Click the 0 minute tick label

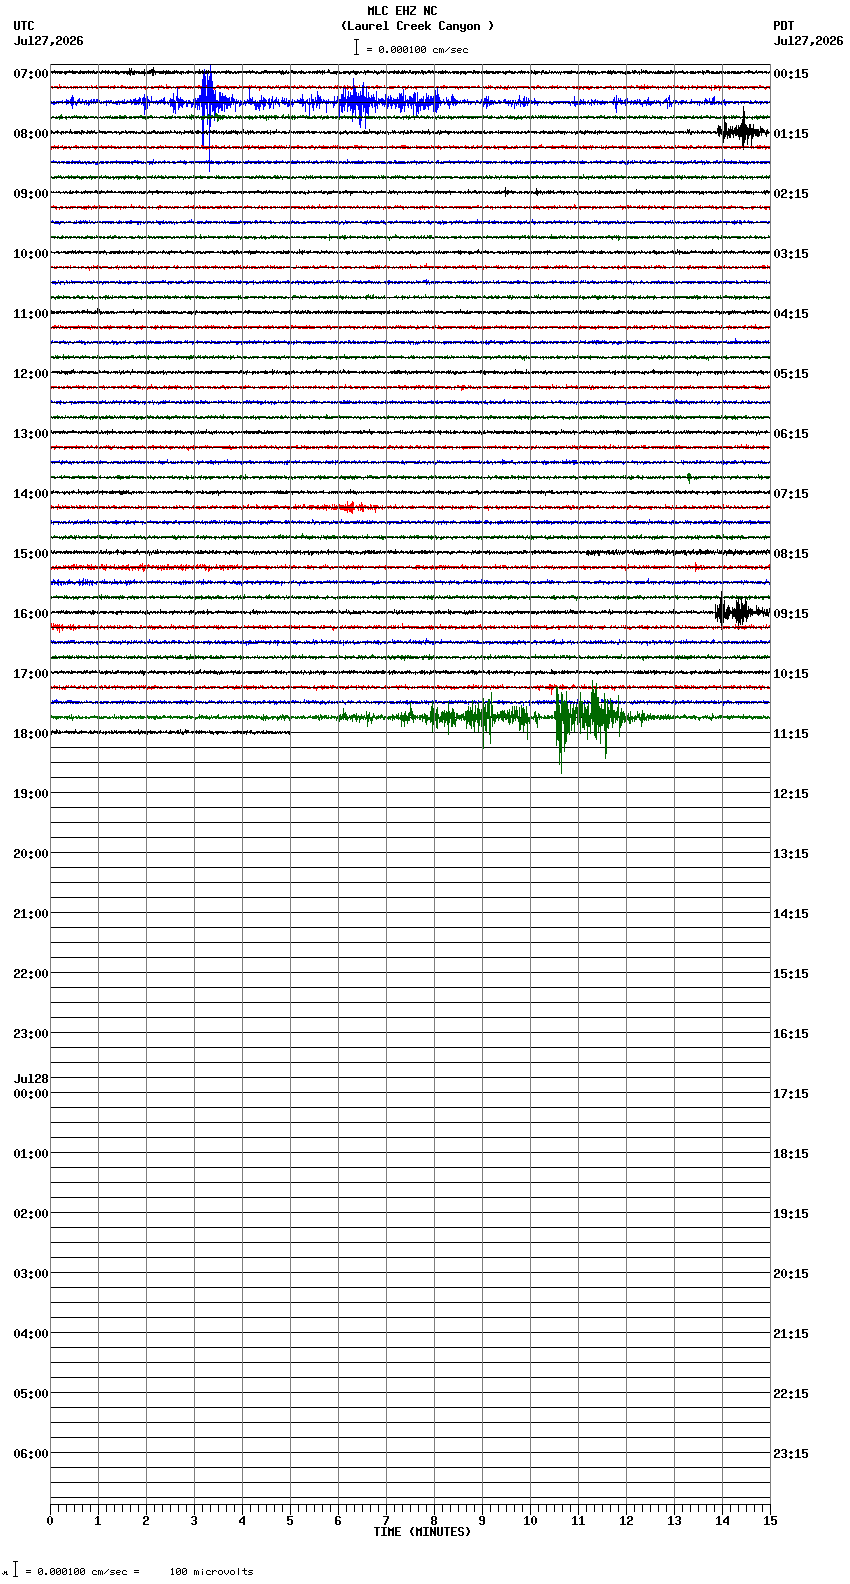tap(50, 1521)
